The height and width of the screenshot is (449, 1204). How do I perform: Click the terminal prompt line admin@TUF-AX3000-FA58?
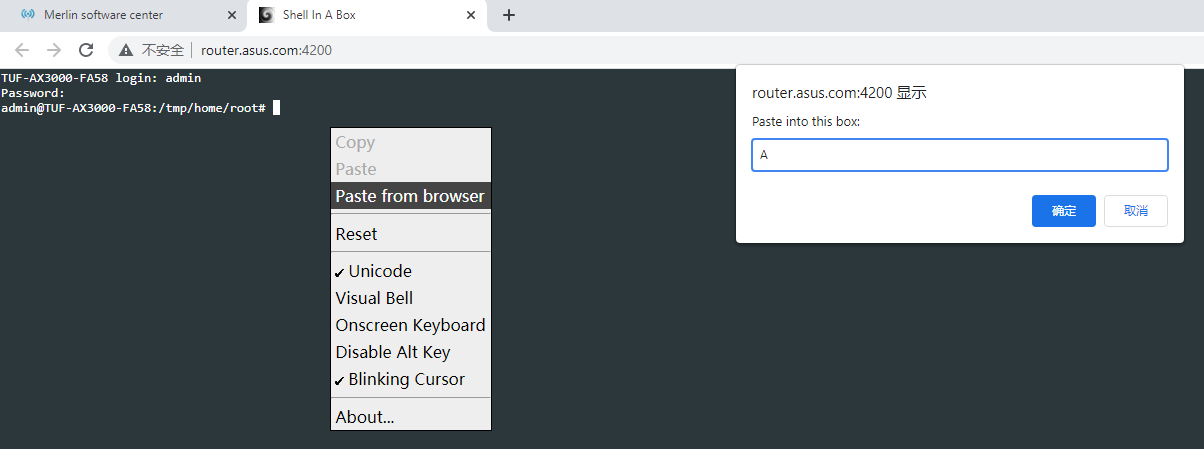tap(133, 107)
